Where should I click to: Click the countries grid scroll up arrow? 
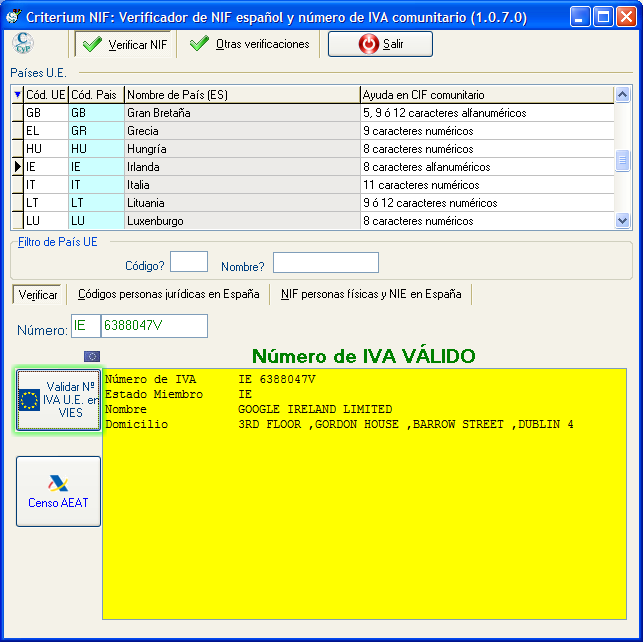[x=622, y=95]
